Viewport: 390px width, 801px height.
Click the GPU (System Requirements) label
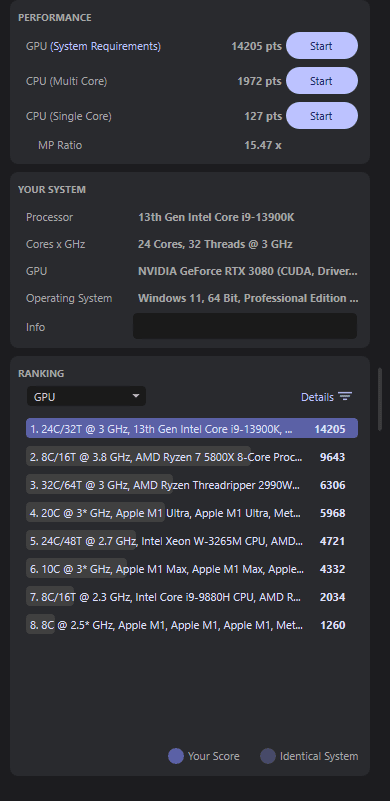pos(94,46)
